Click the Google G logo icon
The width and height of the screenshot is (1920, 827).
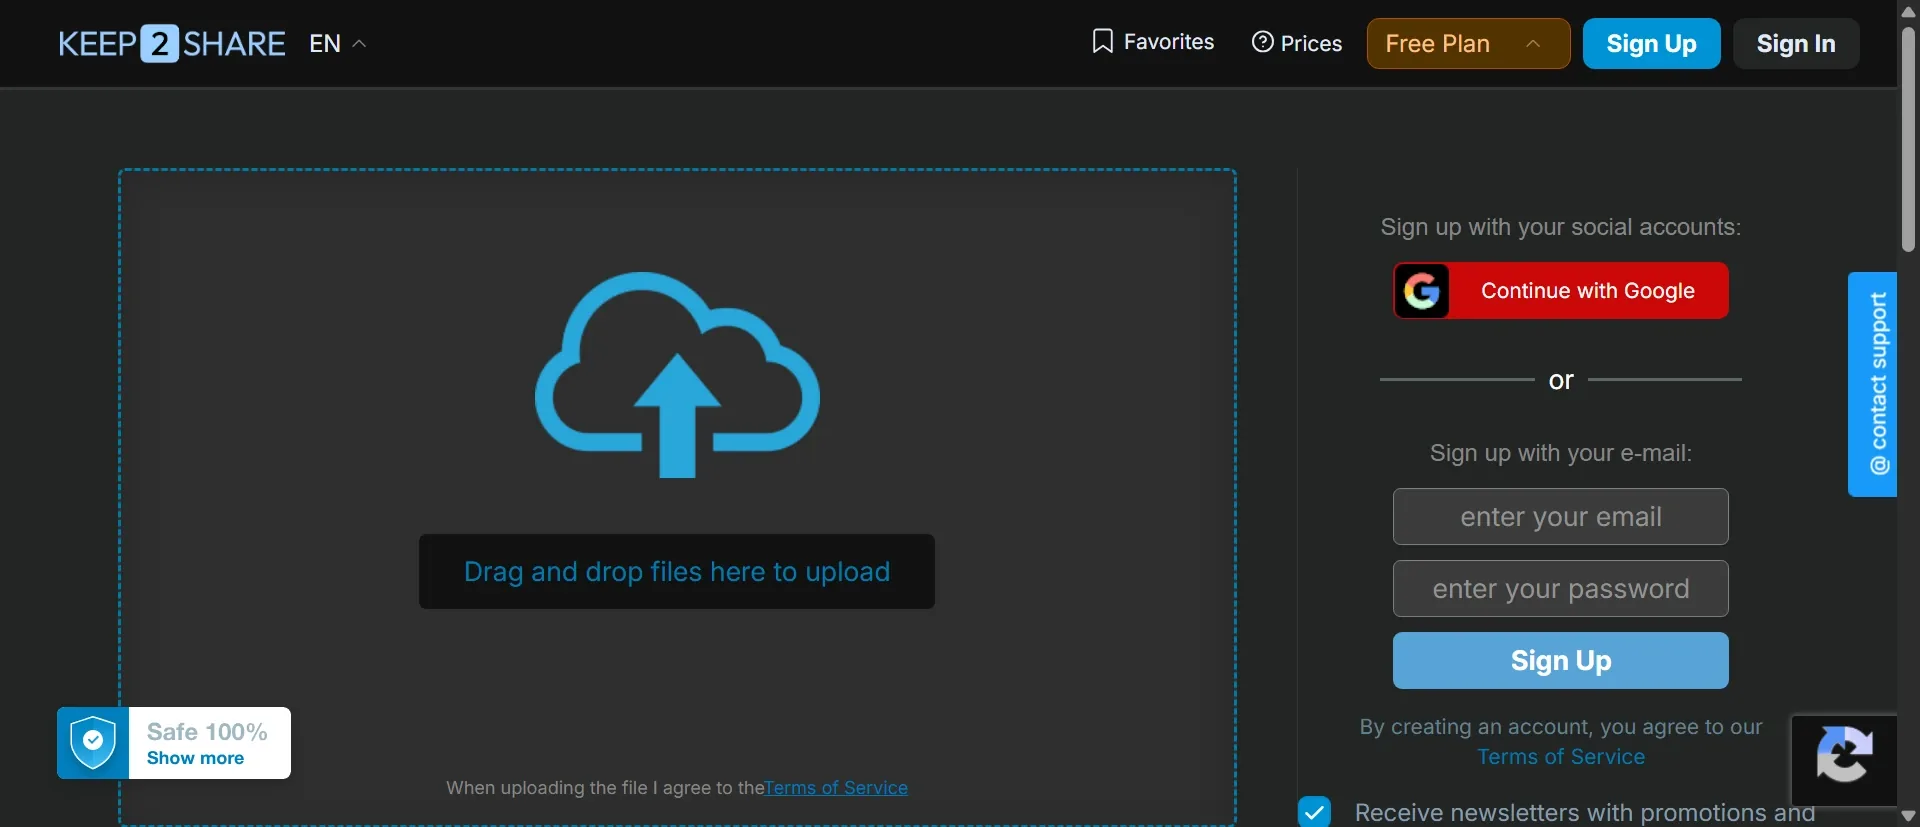pos(1422,291)
